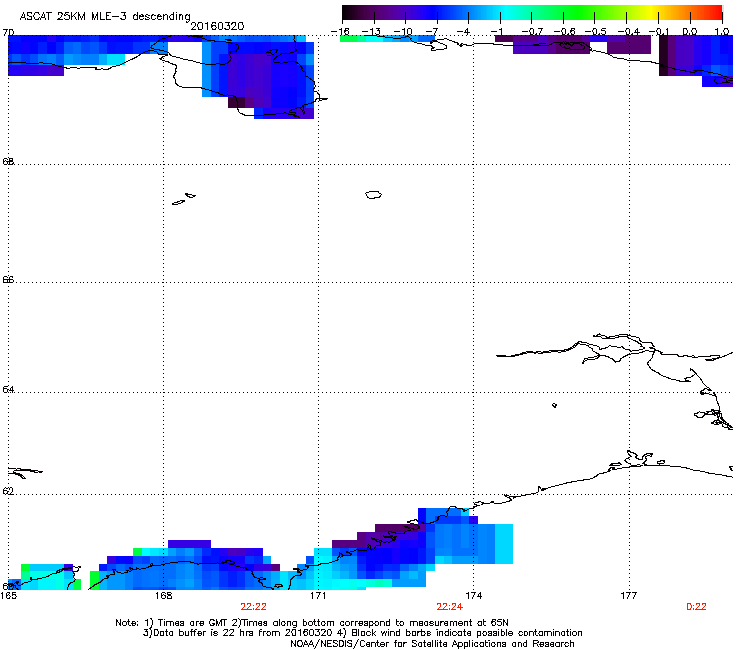740x650 pixels.
Task: Select the 1.0 color scale label
Action: [722, 32]
